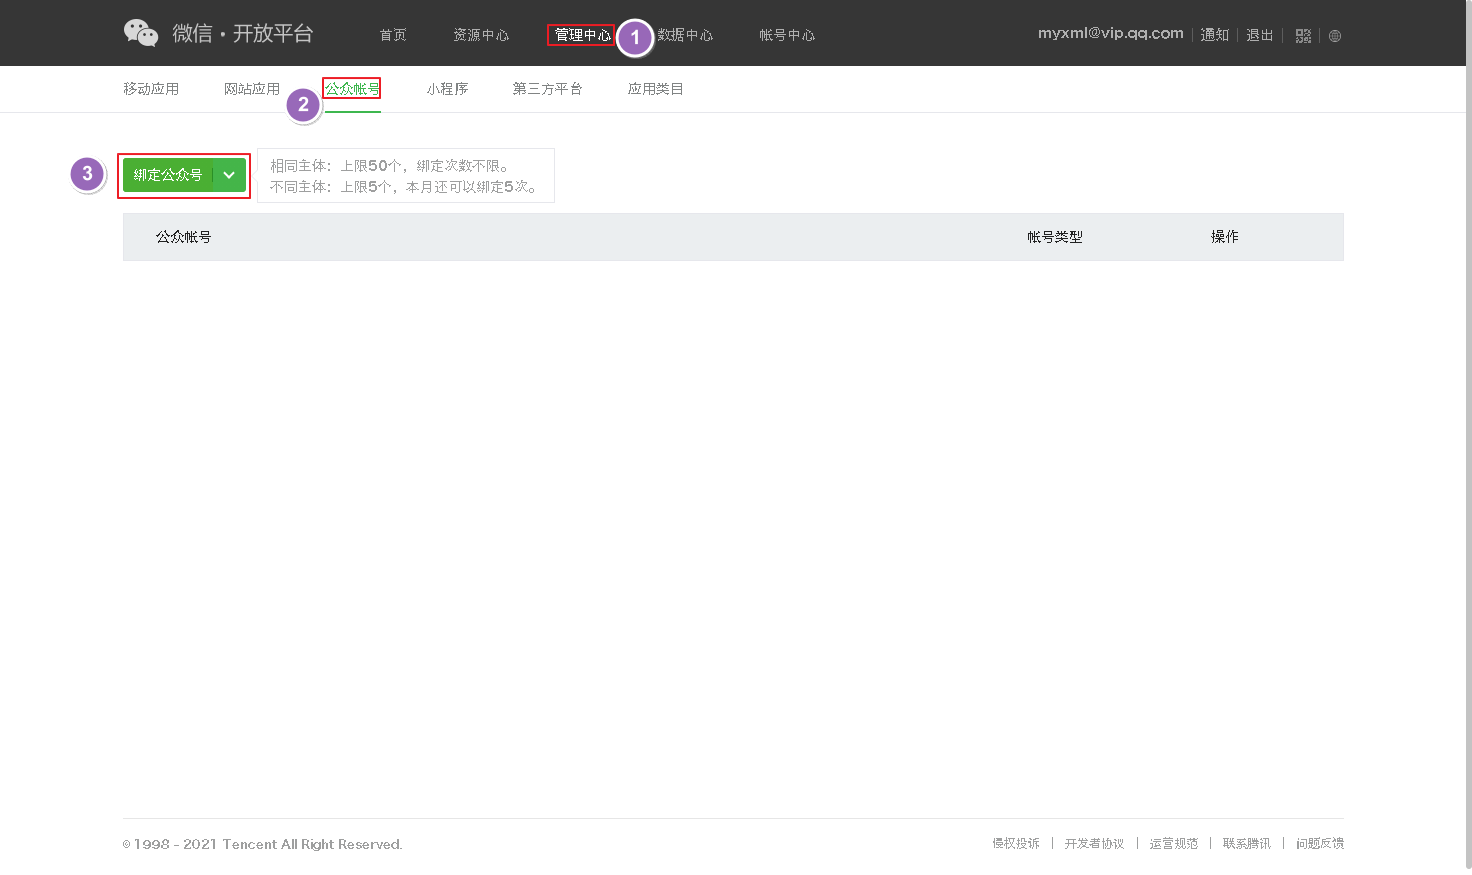Open the 第三方平台 tab
1472x875 pixels.
pos(547,89)
